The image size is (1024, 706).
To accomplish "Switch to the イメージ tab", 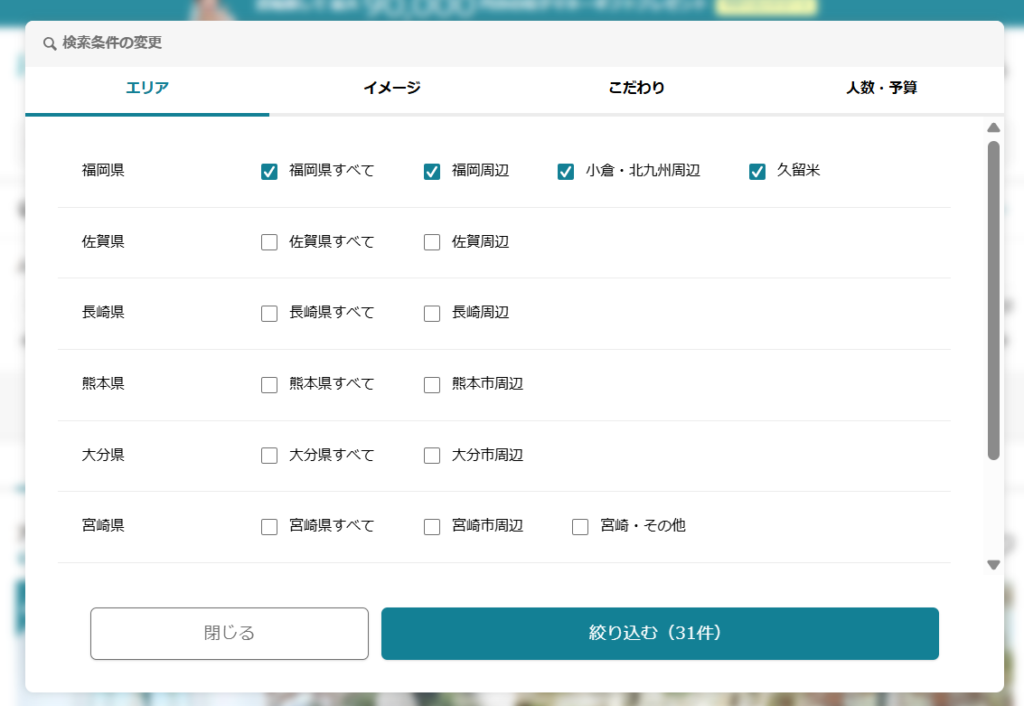I will click(x=391, y=88).
